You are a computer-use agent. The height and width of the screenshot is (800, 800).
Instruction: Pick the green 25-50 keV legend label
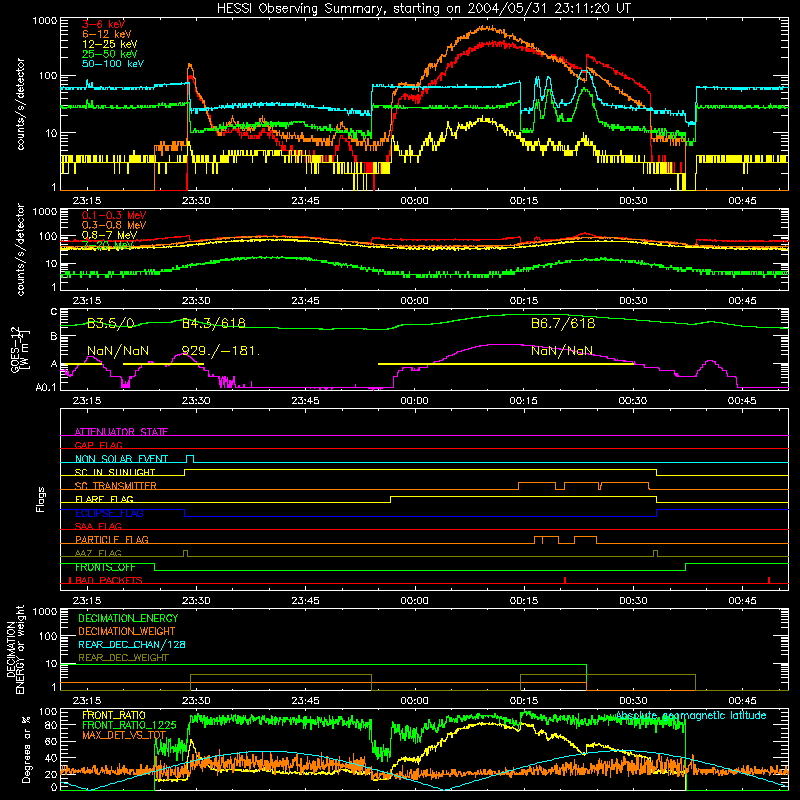pos(110,54)
